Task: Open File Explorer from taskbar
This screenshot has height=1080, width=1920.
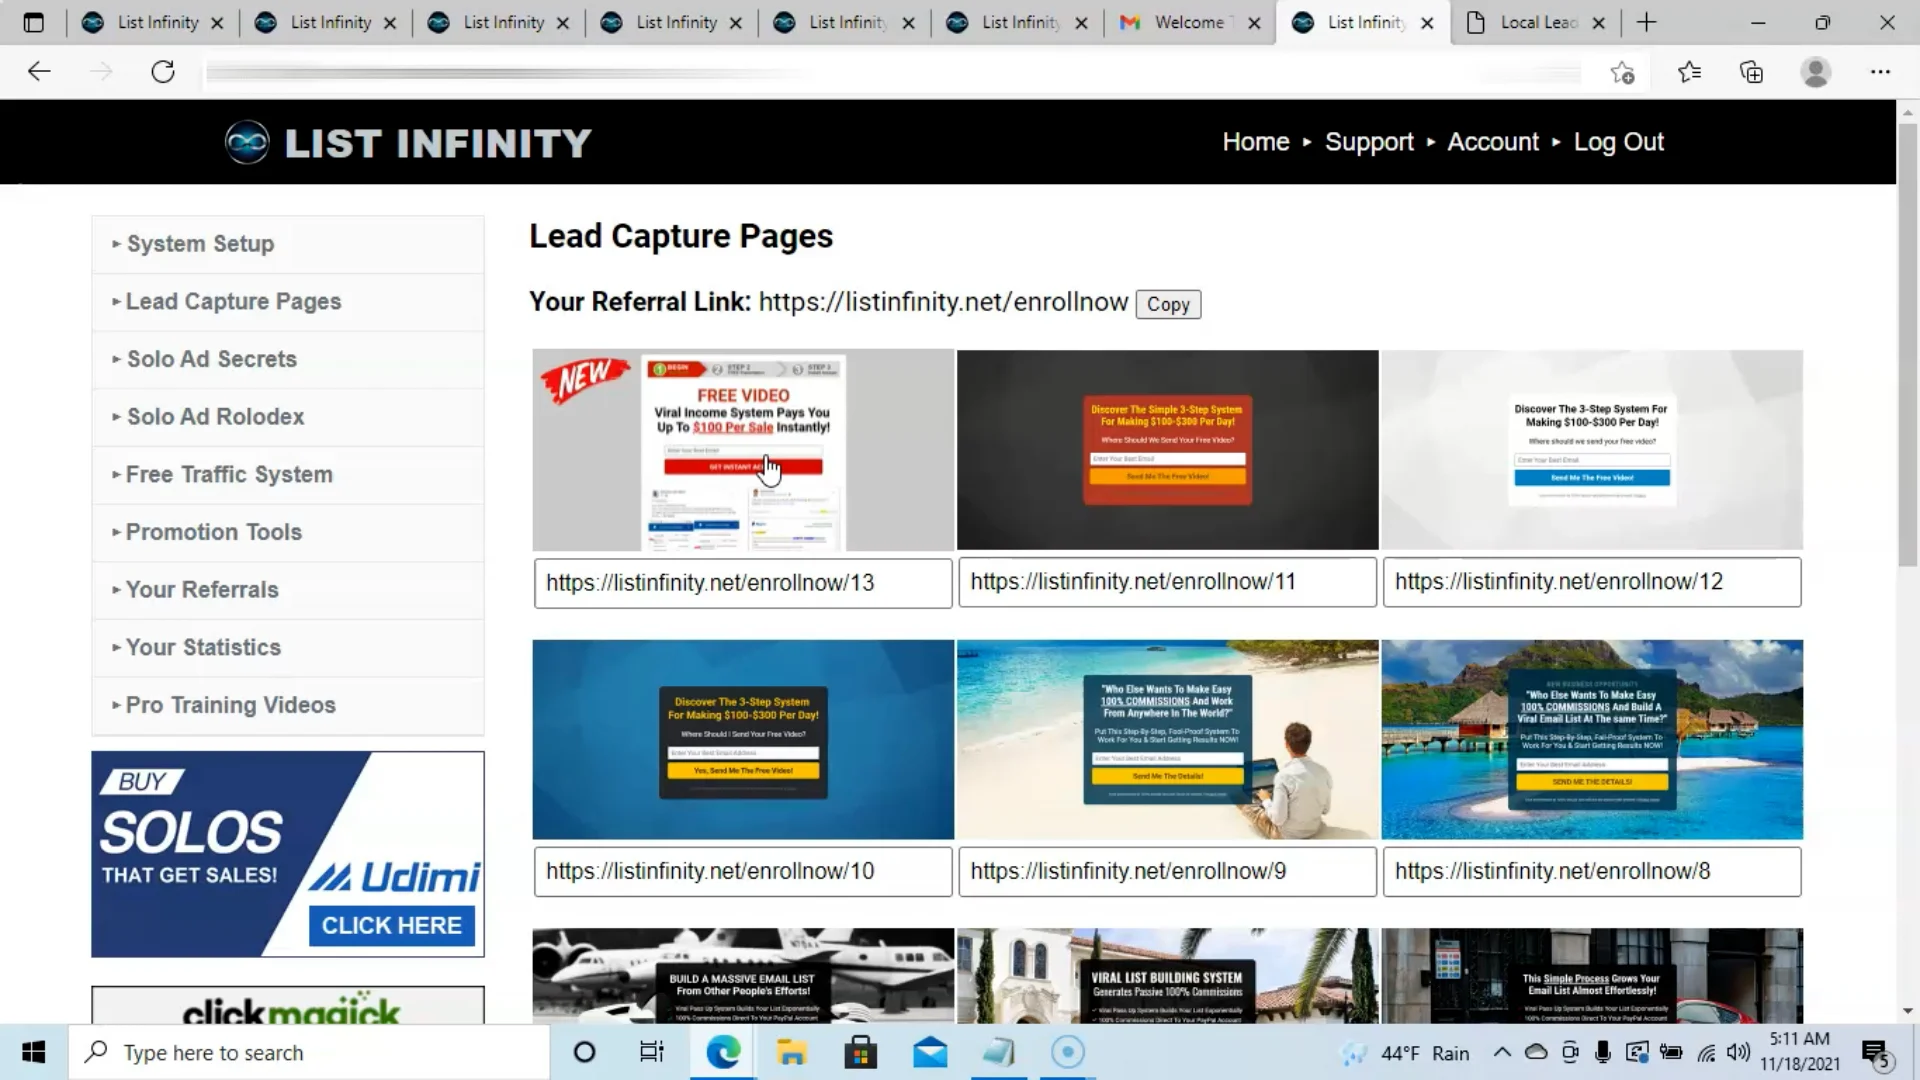Action: 791,1052
